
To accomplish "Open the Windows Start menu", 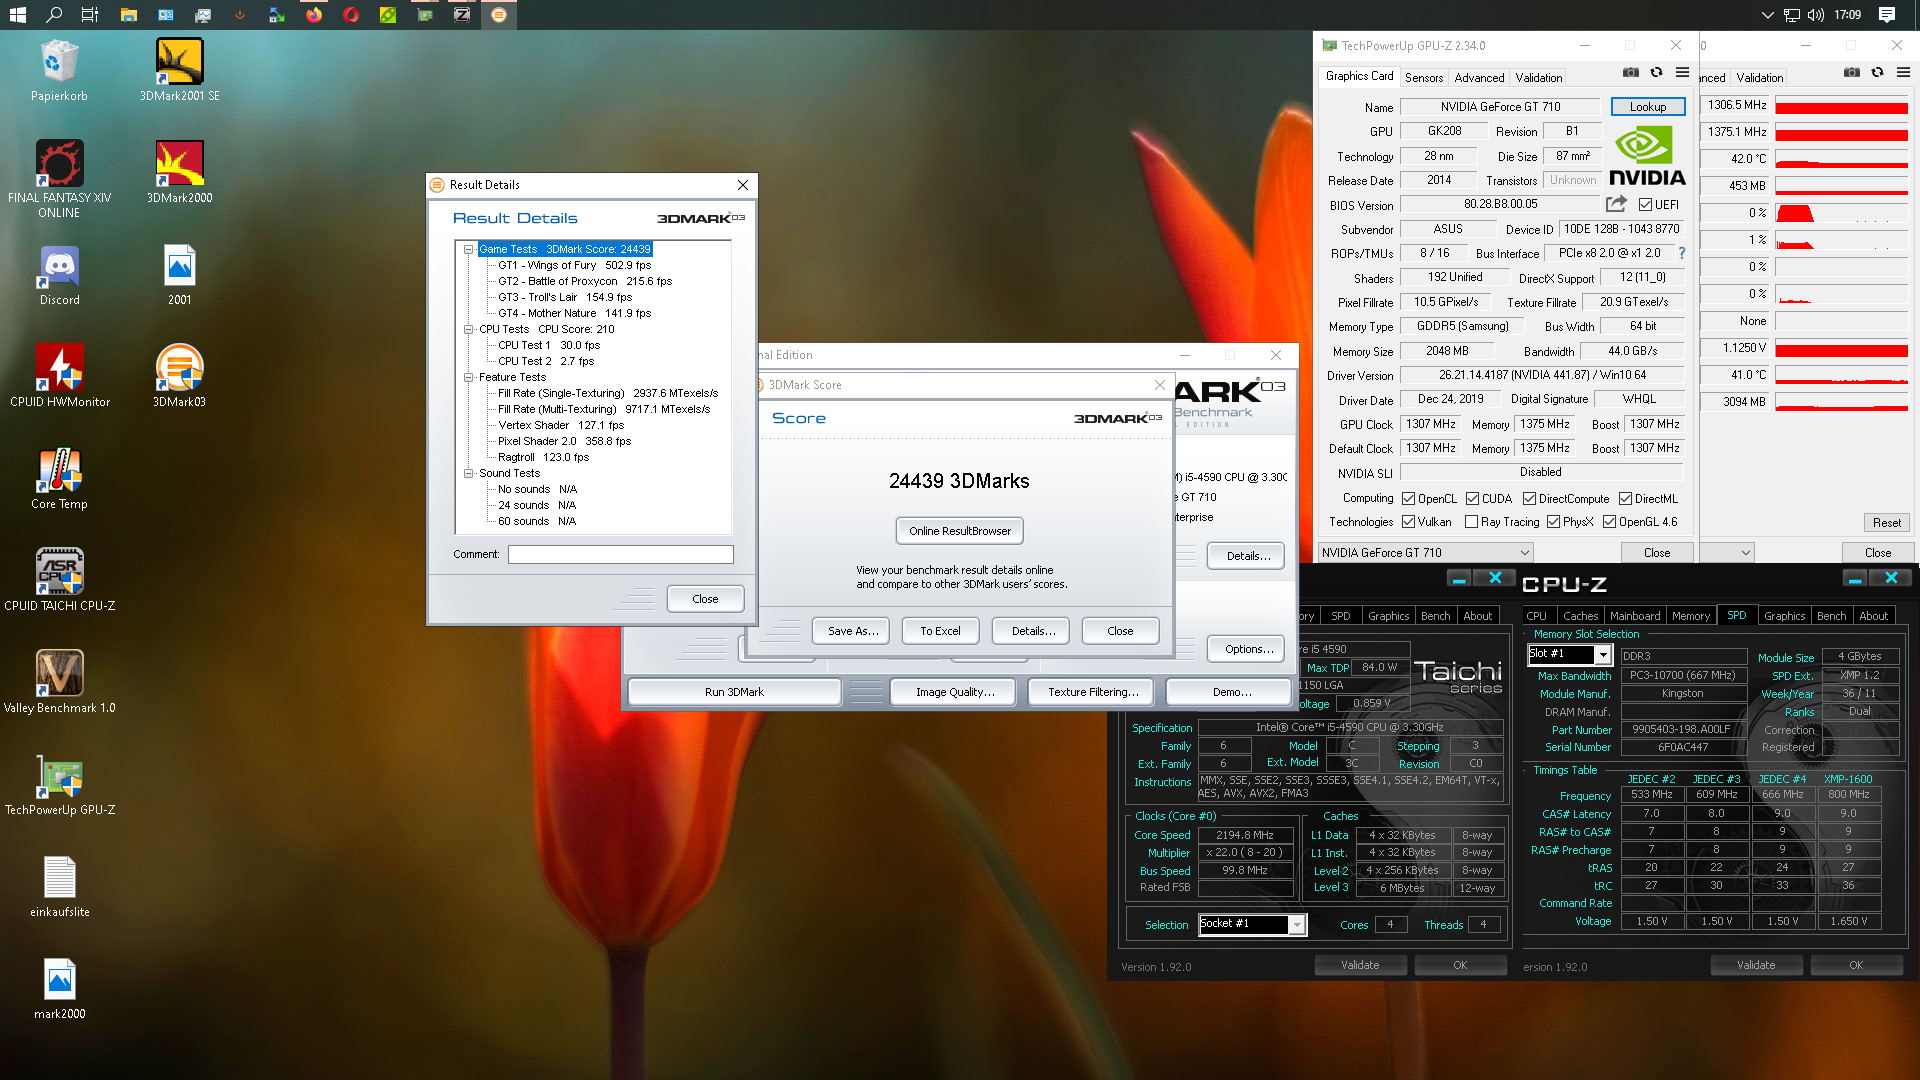I will pos(17,15).
